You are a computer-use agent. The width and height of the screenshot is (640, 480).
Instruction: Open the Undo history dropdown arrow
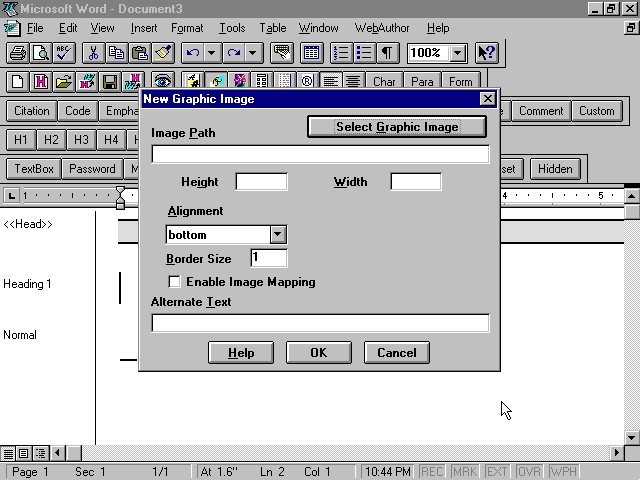click(x=213, y=53)
